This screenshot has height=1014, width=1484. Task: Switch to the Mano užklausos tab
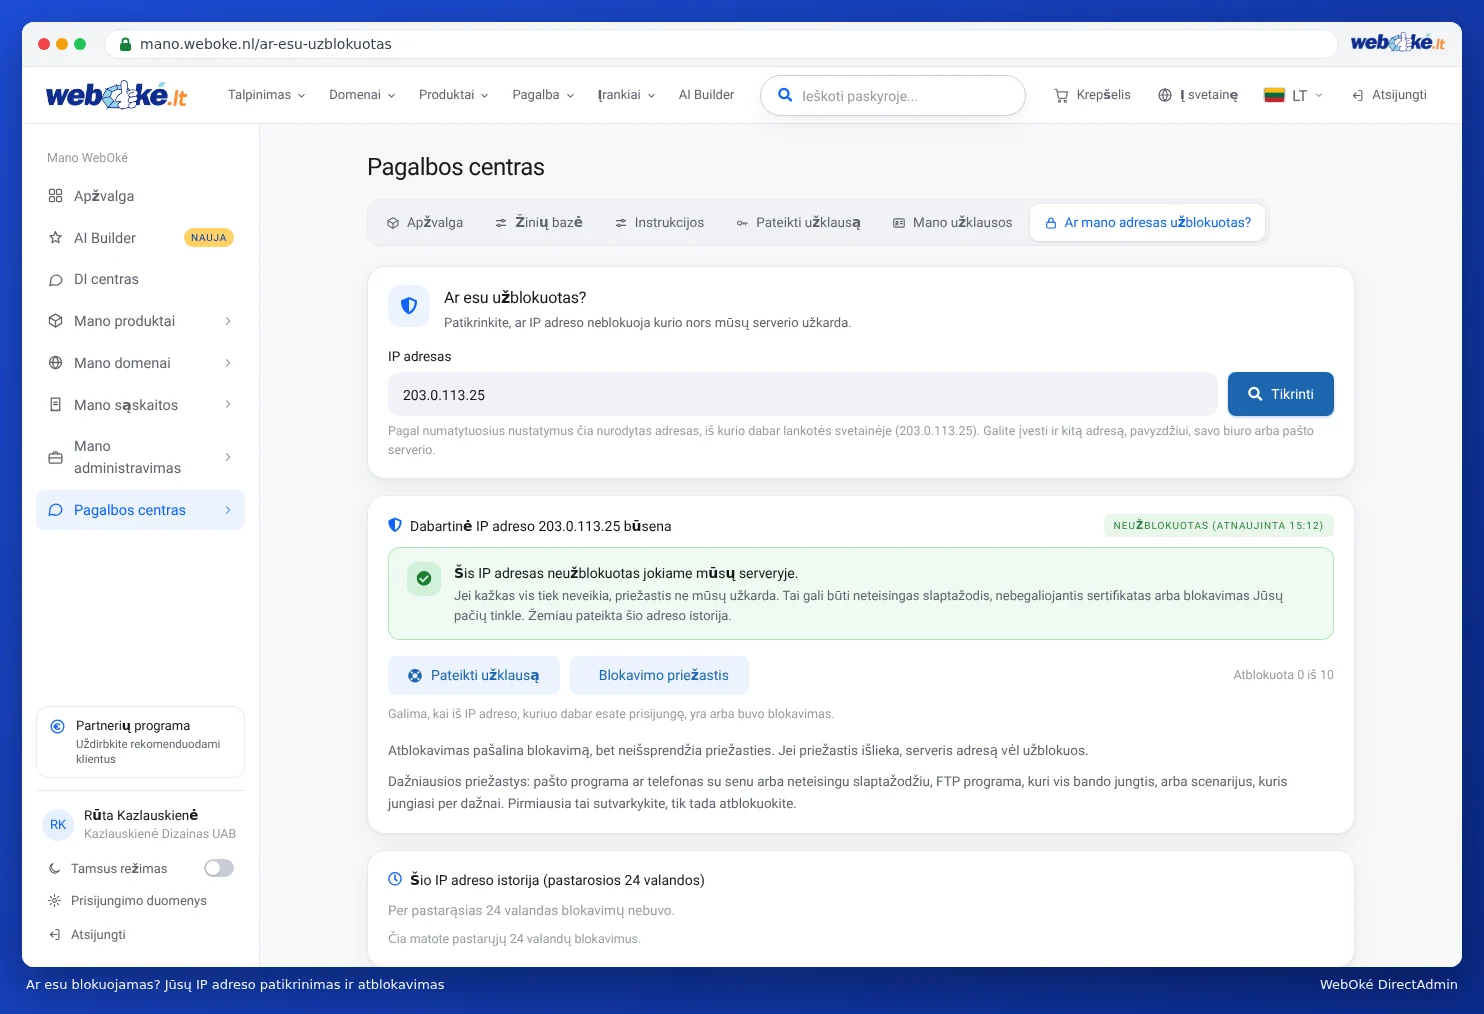pos(952,223)
